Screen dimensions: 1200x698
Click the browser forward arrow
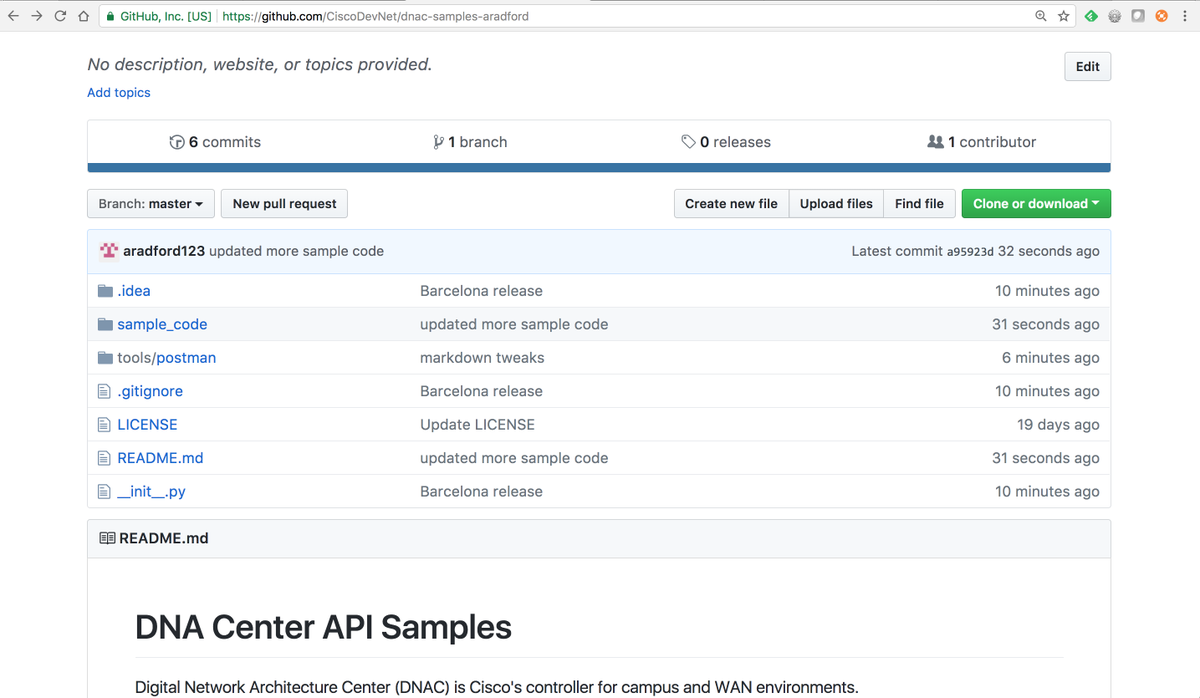(37, 16)
